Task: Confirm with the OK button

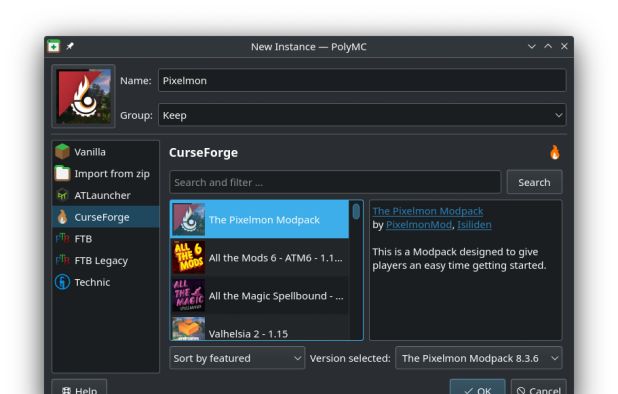Action: (478, 388)
